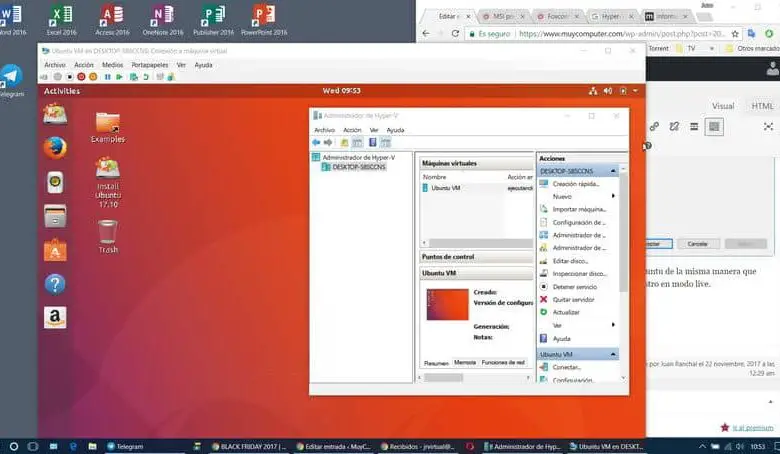The image size is (780, 454).
Task: Click the Turn Off stop icon in VM toolbar
Action: pyautogui.click(x=70, y=77)
